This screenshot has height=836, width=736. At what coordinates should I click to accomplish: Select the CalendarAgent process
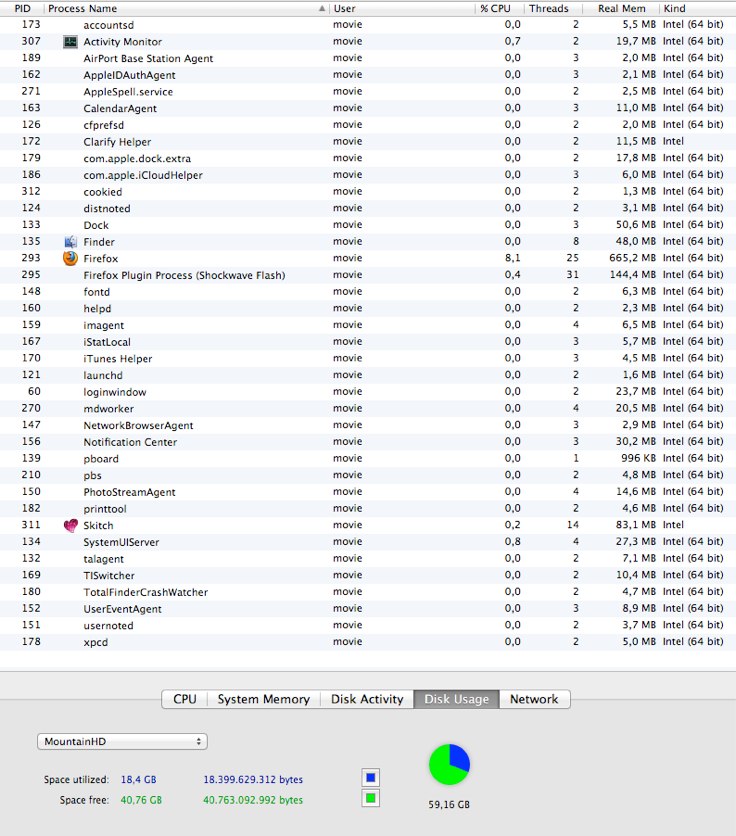coord(368,108)
